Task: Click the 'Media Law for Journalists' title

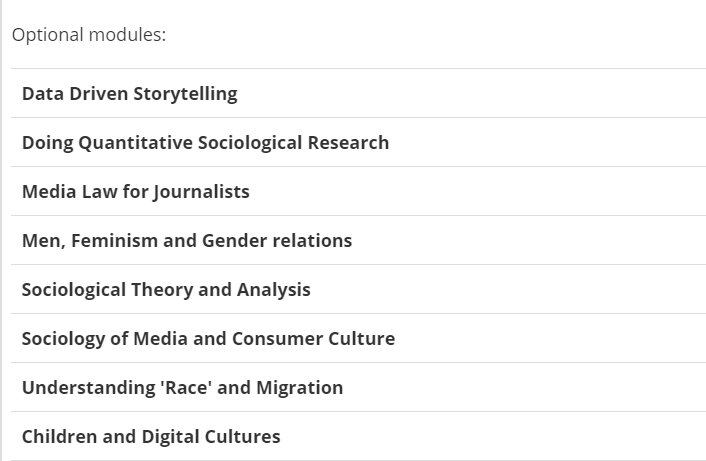Action: pos(135,191)
